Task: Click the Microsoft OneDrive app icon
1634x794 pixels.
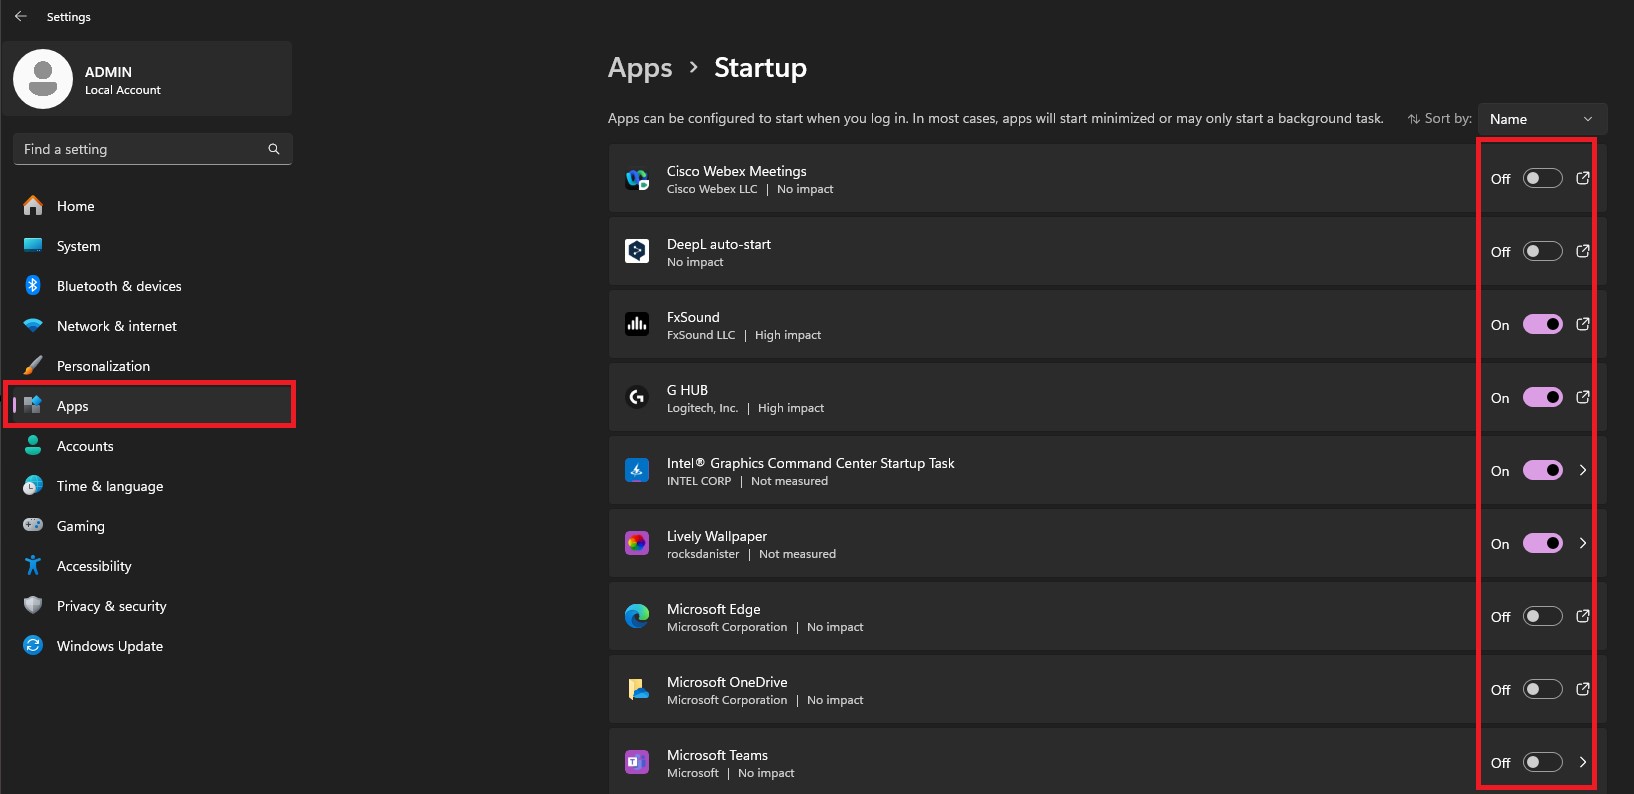Action: click(x=637, y=689)
